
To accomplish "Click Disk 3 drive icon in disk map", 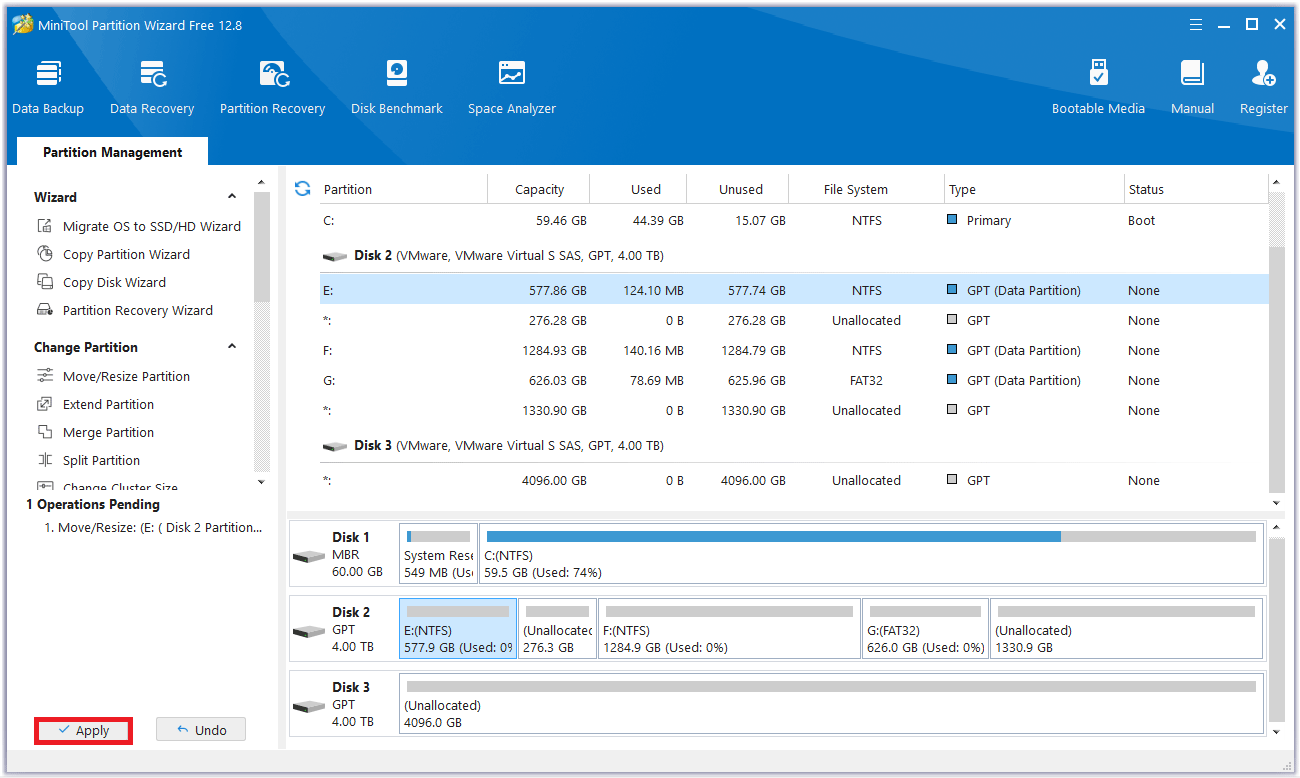I will pyautogui.click(x=308, y=706).
